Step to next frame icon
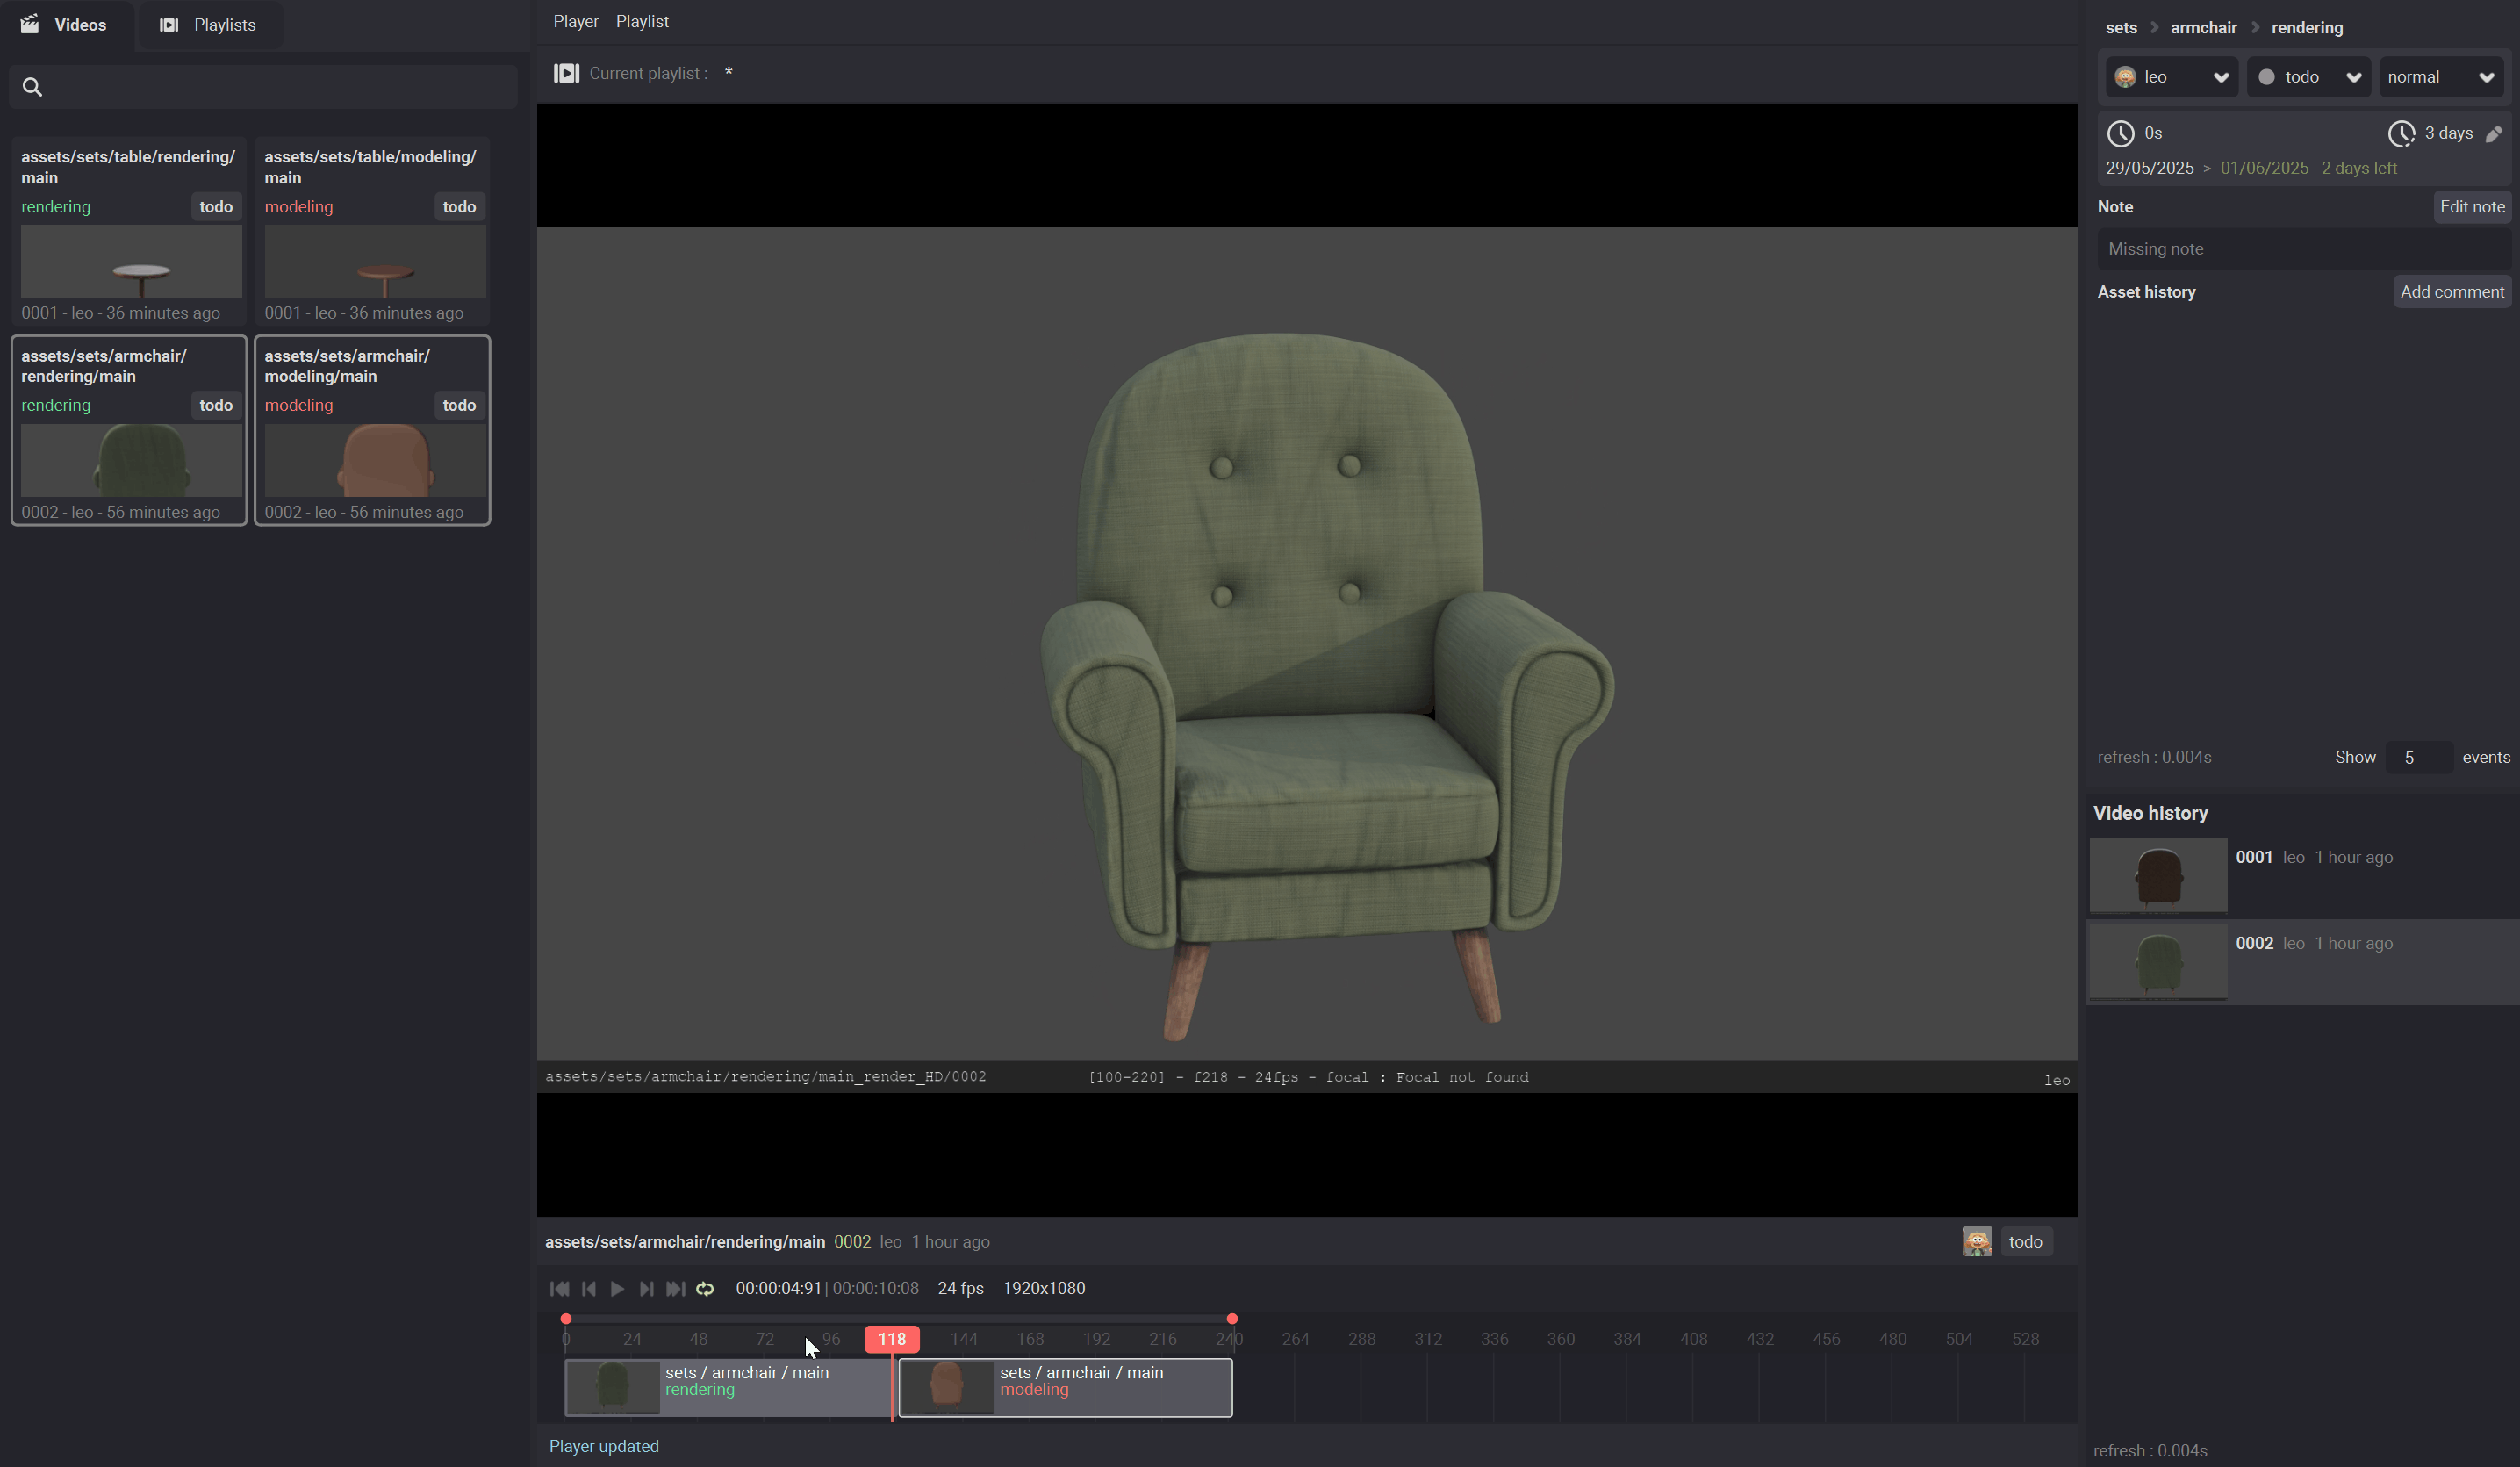Screen dimensions: 2520x1467 point(646,1288)
